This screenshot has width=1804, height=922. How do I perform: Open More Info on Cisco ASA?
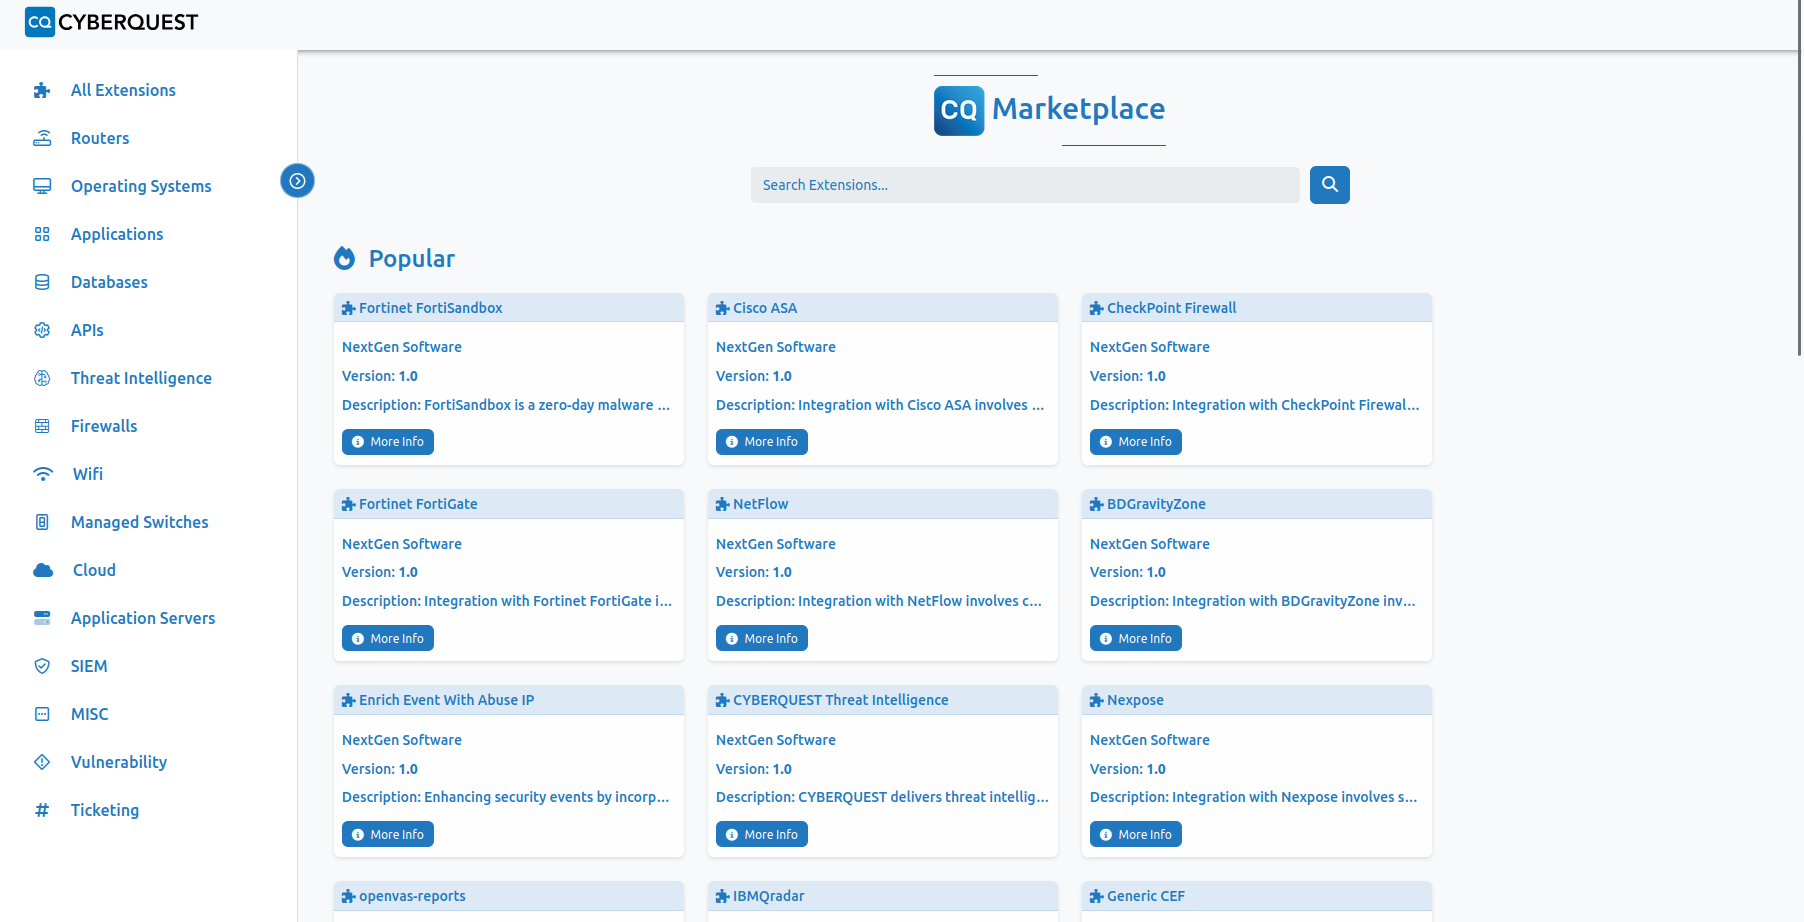point(762,442)
